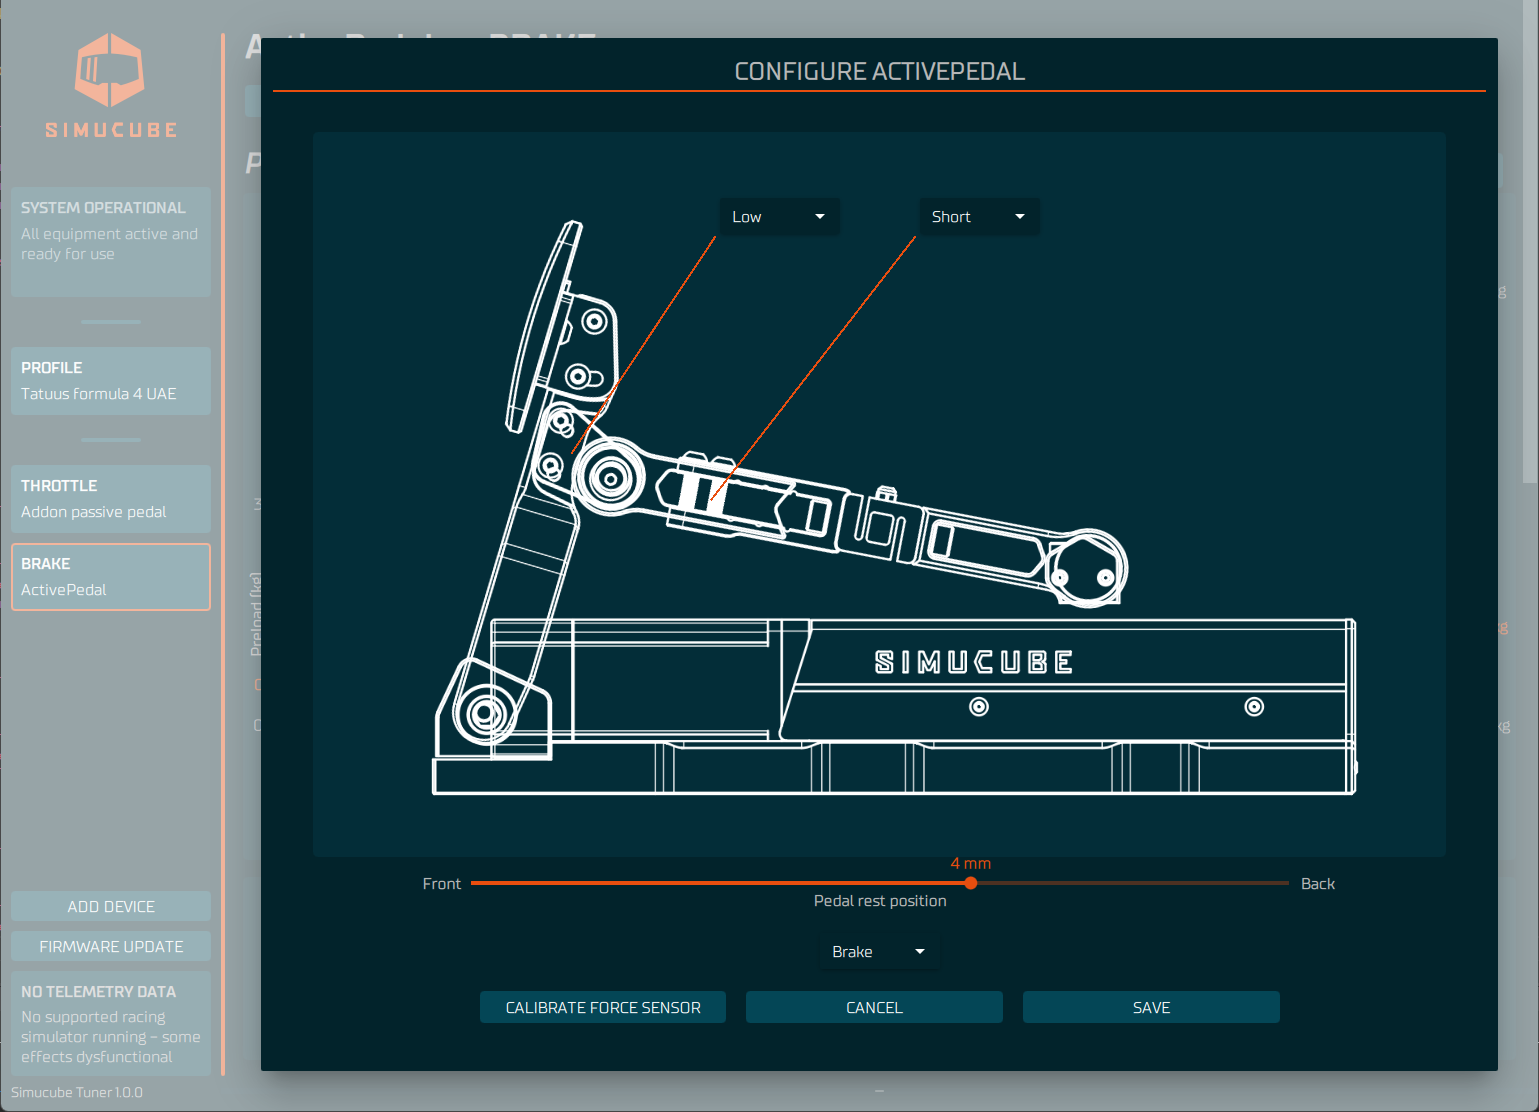Click the 'Front' slider end label

[x=442, y=884]
